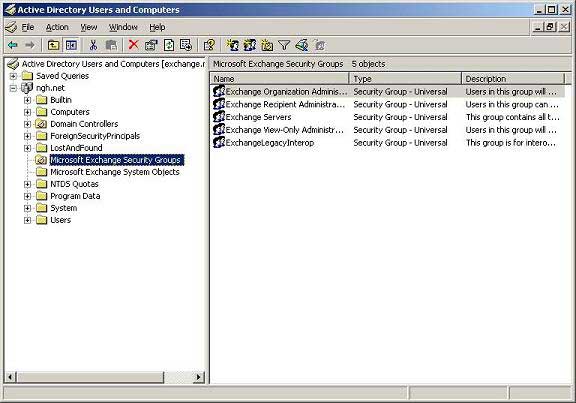Create new organizational unit toolbar icon
The image size is (576, 403).
click(x=267, y=45)
